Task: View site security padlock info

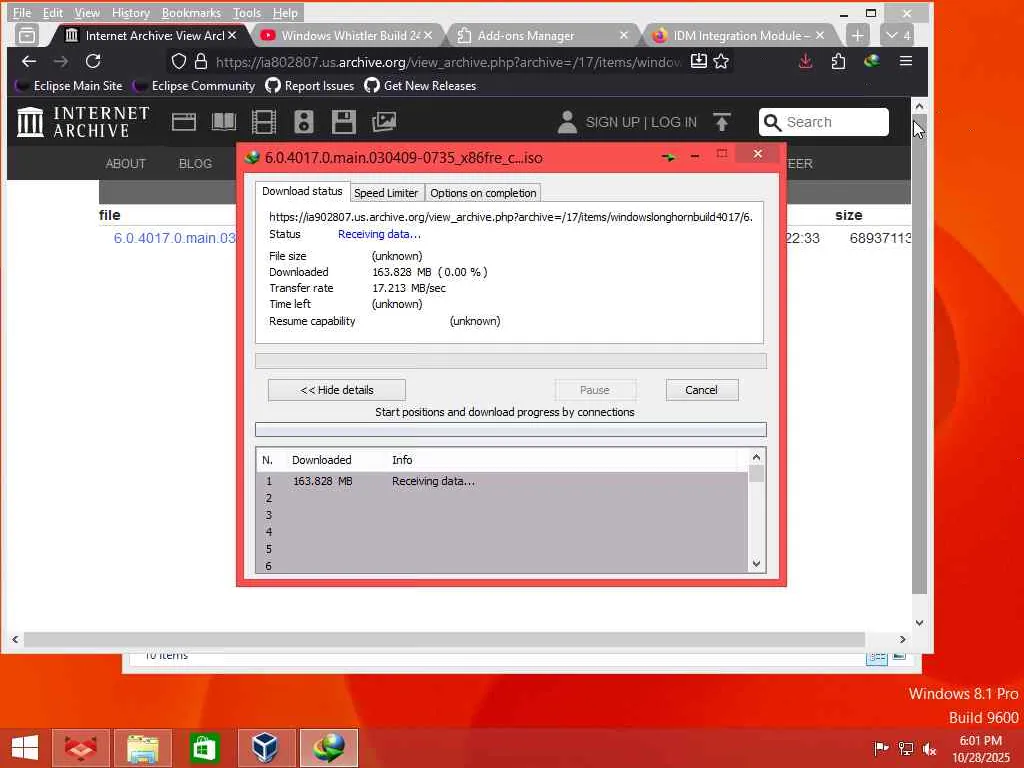Action: click(201, 61)
